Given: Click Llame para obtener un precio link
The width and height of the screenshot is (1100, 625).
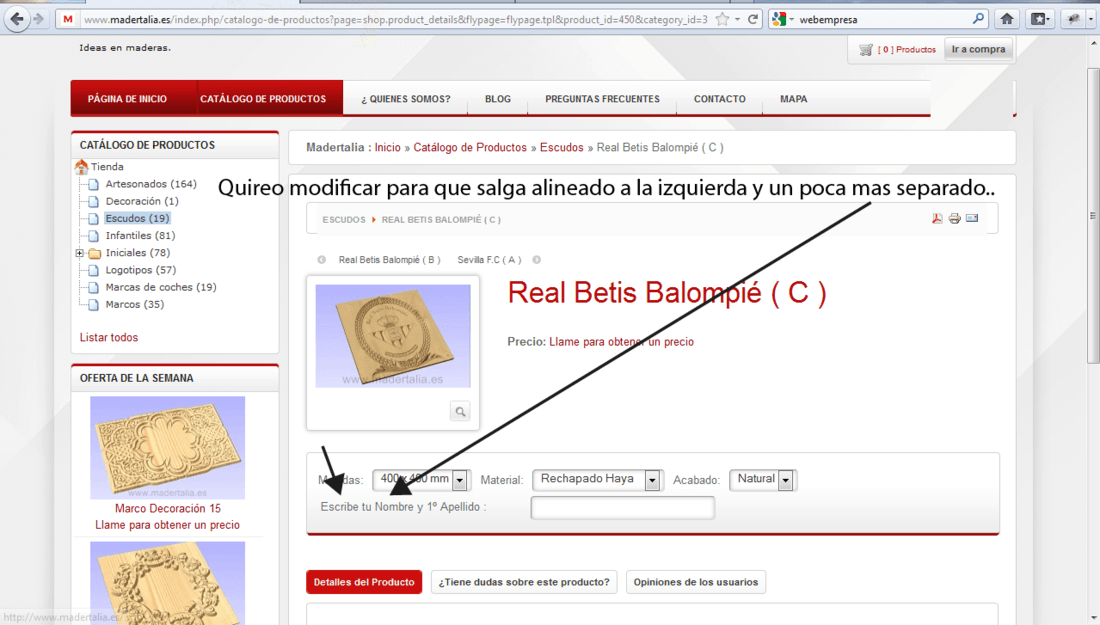Looking at the screenshot, I should click(622, 342).
